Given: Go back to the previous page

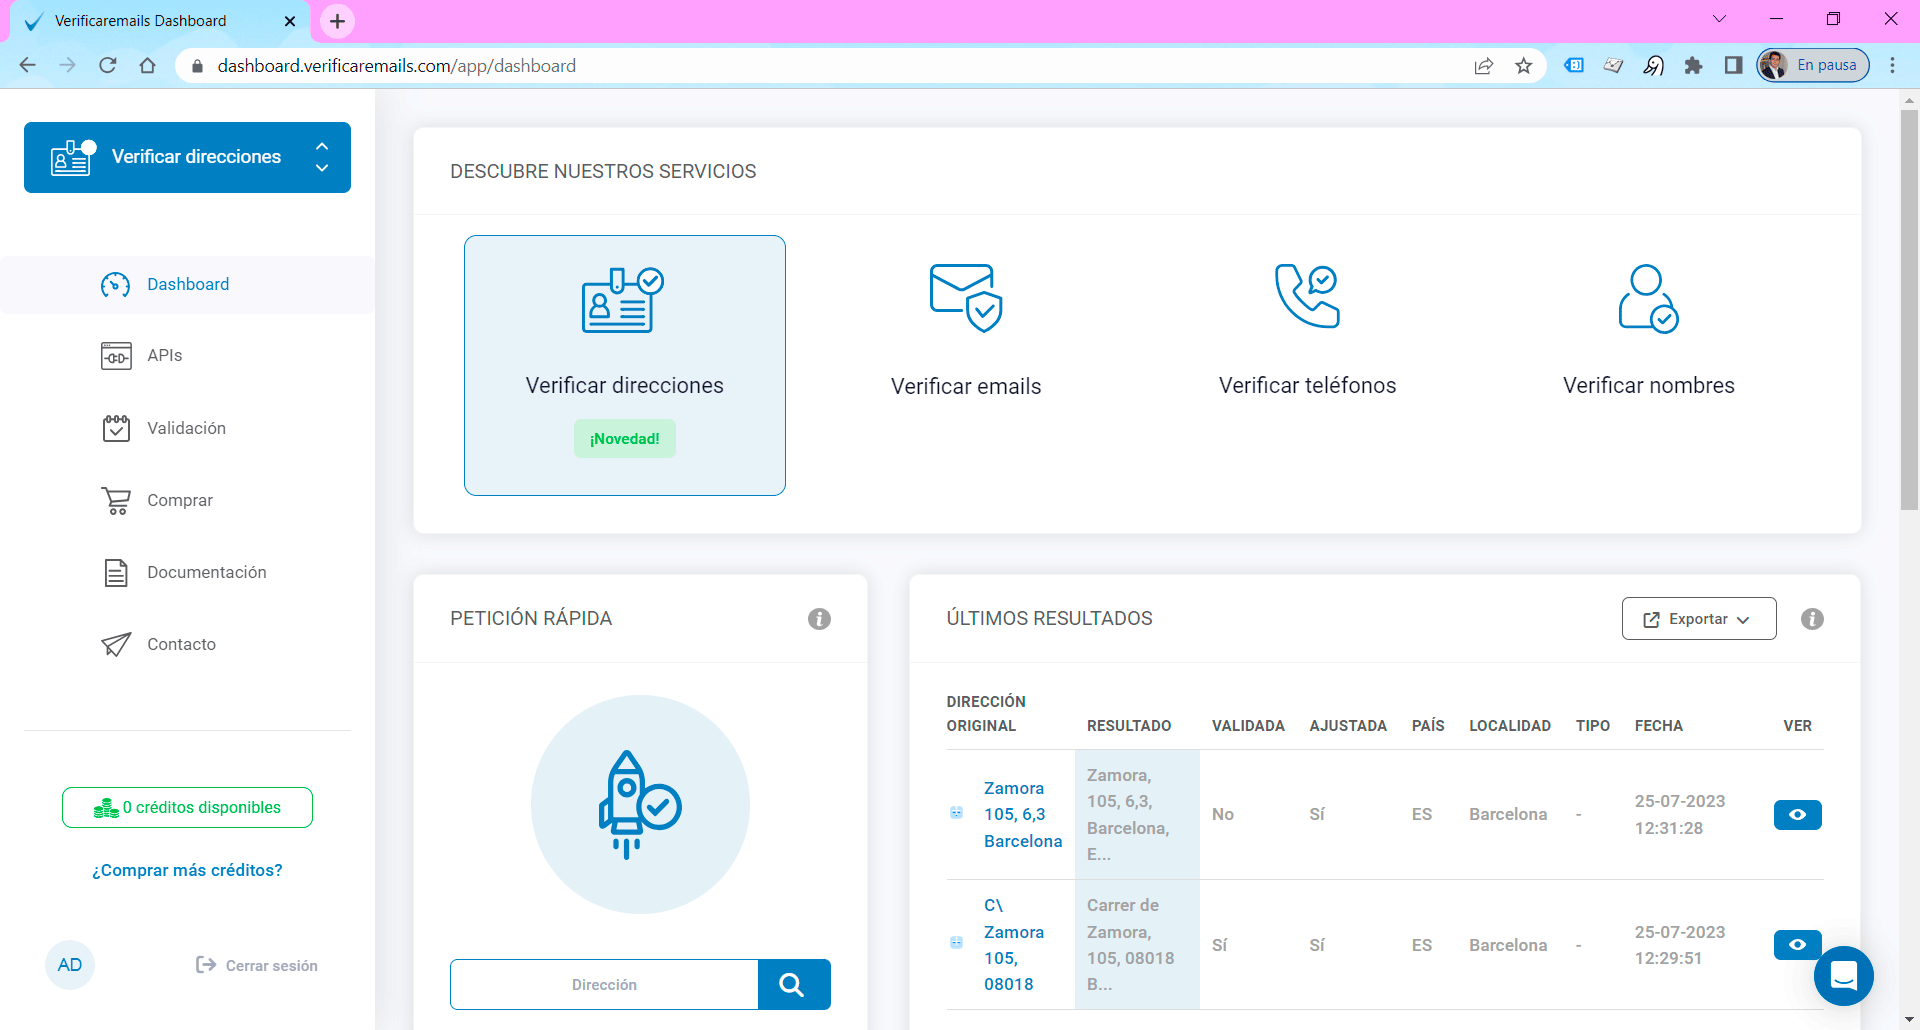Looking at the screenshot, I should [28, 66].
